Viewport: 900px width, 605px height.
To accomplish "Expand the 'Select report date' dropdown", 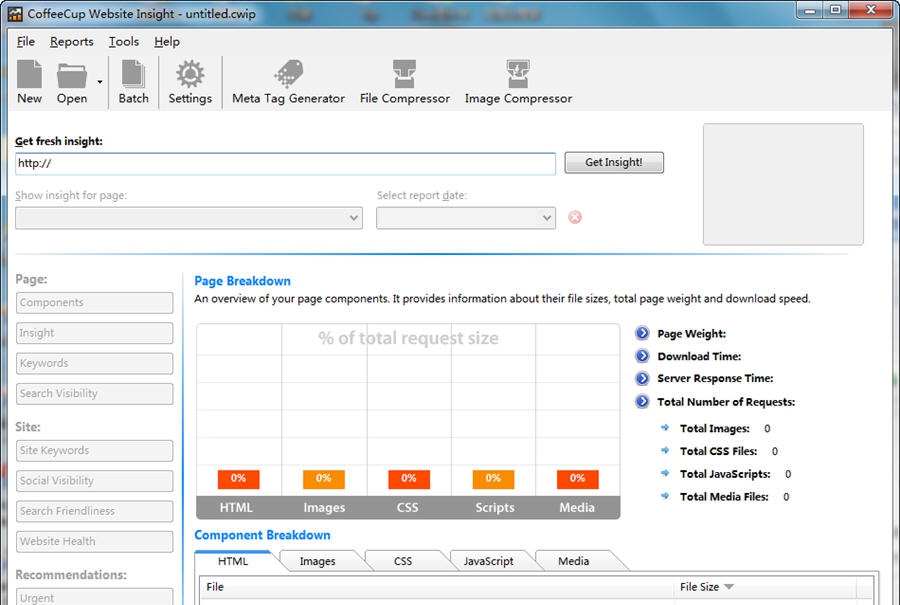I will point(546,217).
